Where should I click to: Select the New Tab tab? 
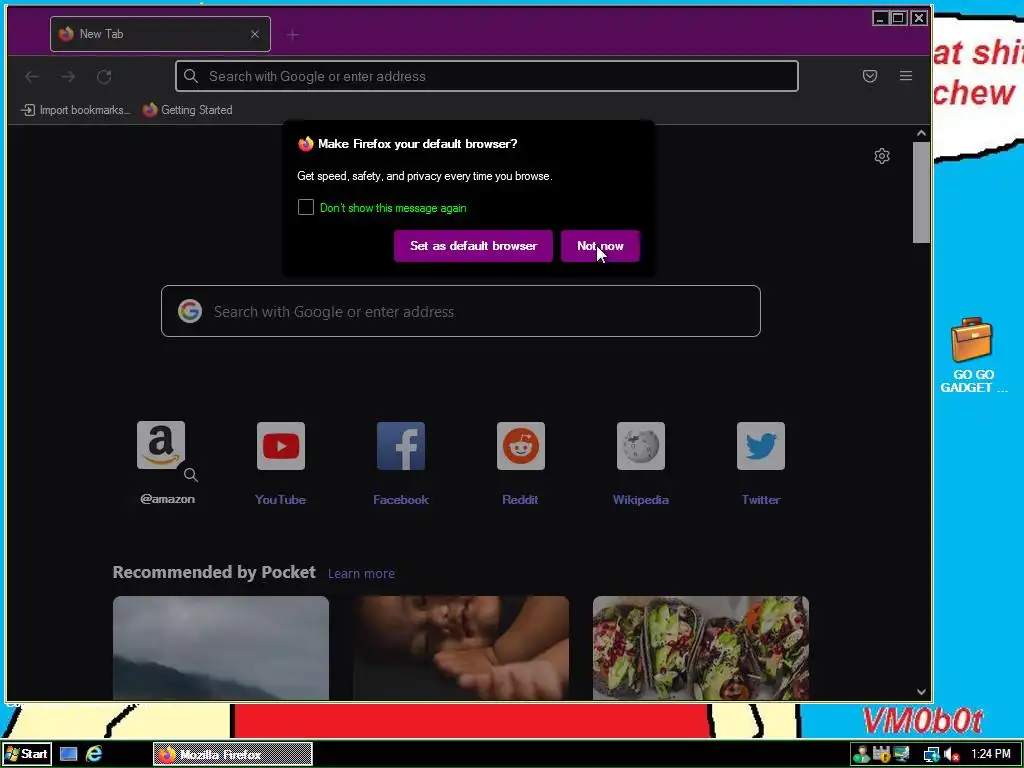pos(160,34)
